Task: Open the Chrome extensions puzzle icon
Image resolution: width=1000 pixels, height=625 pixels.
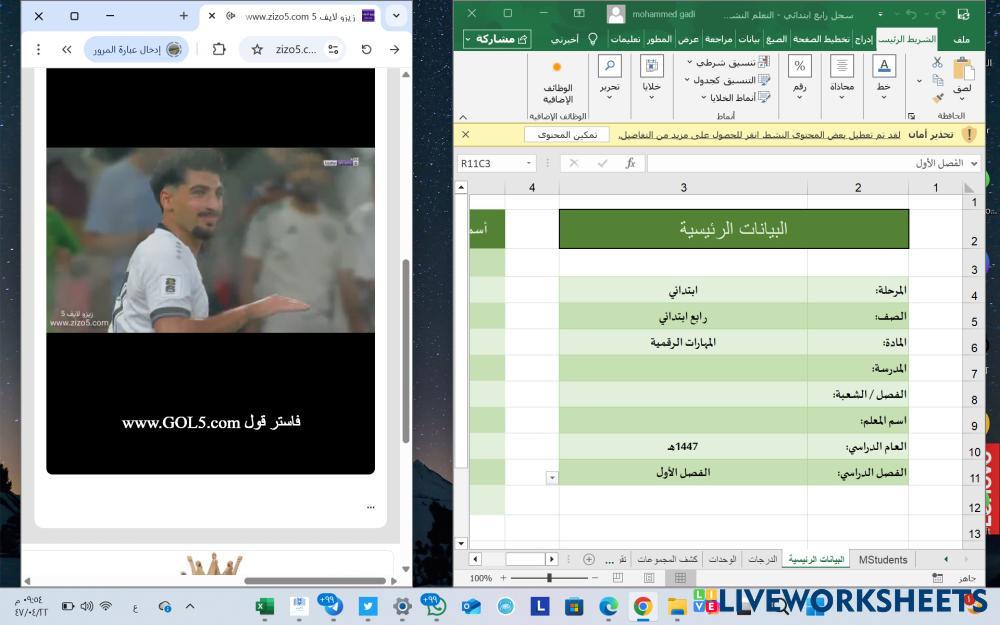Action: (x=219, y=49)
